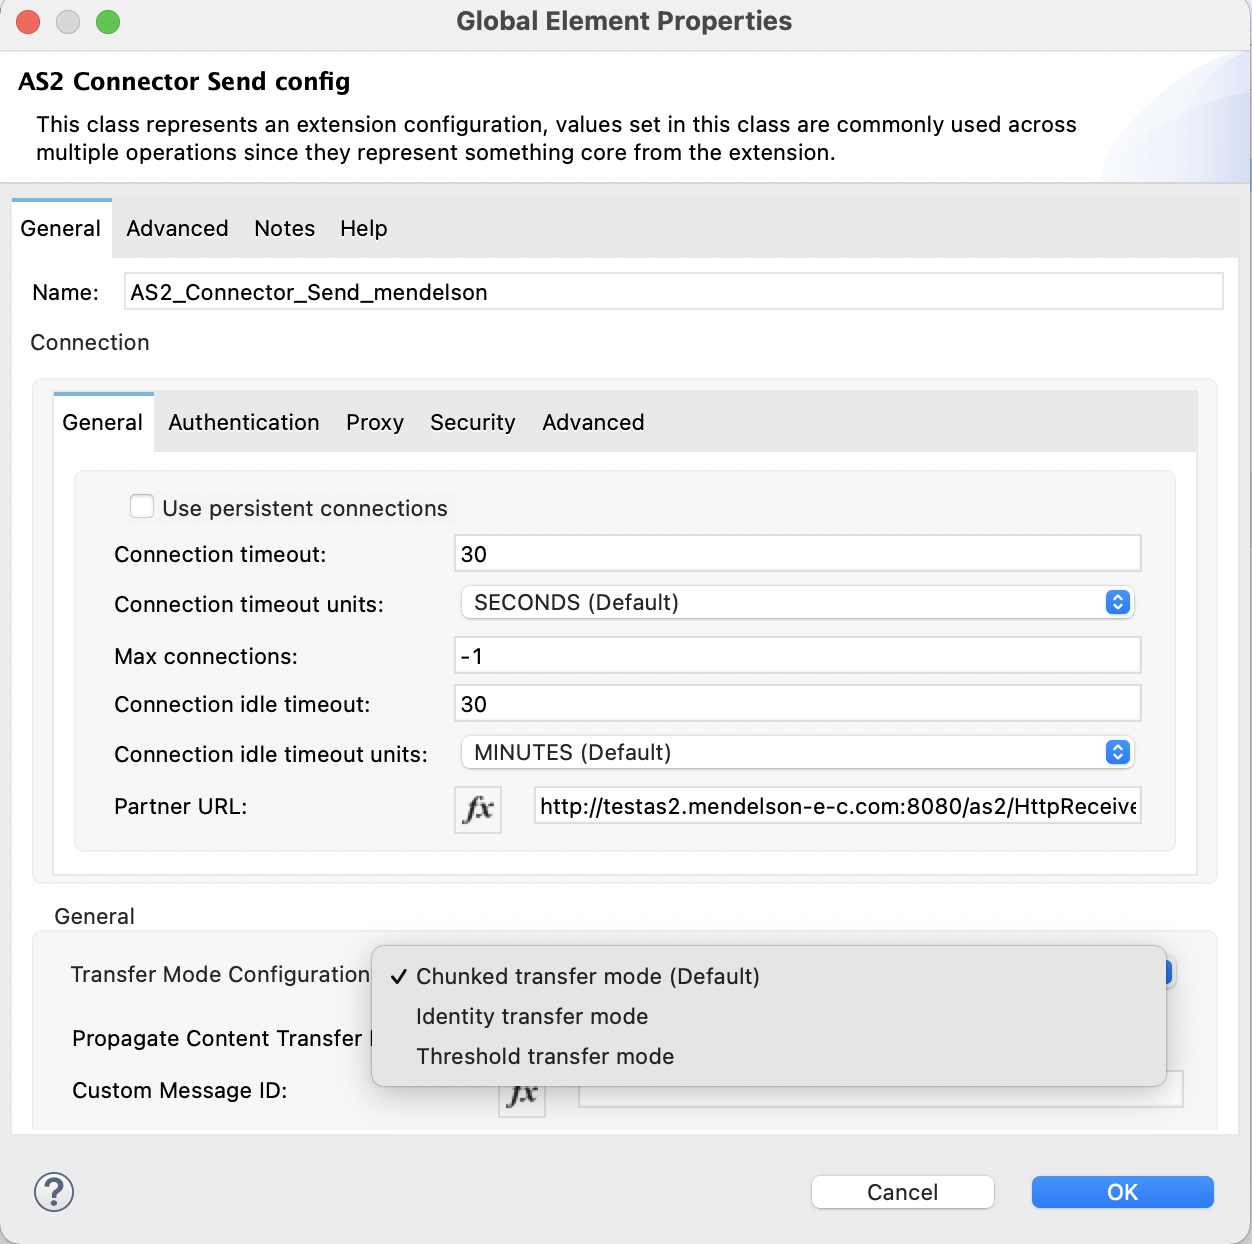Click the fx expression icon beside Partner URL

(477, 807)
